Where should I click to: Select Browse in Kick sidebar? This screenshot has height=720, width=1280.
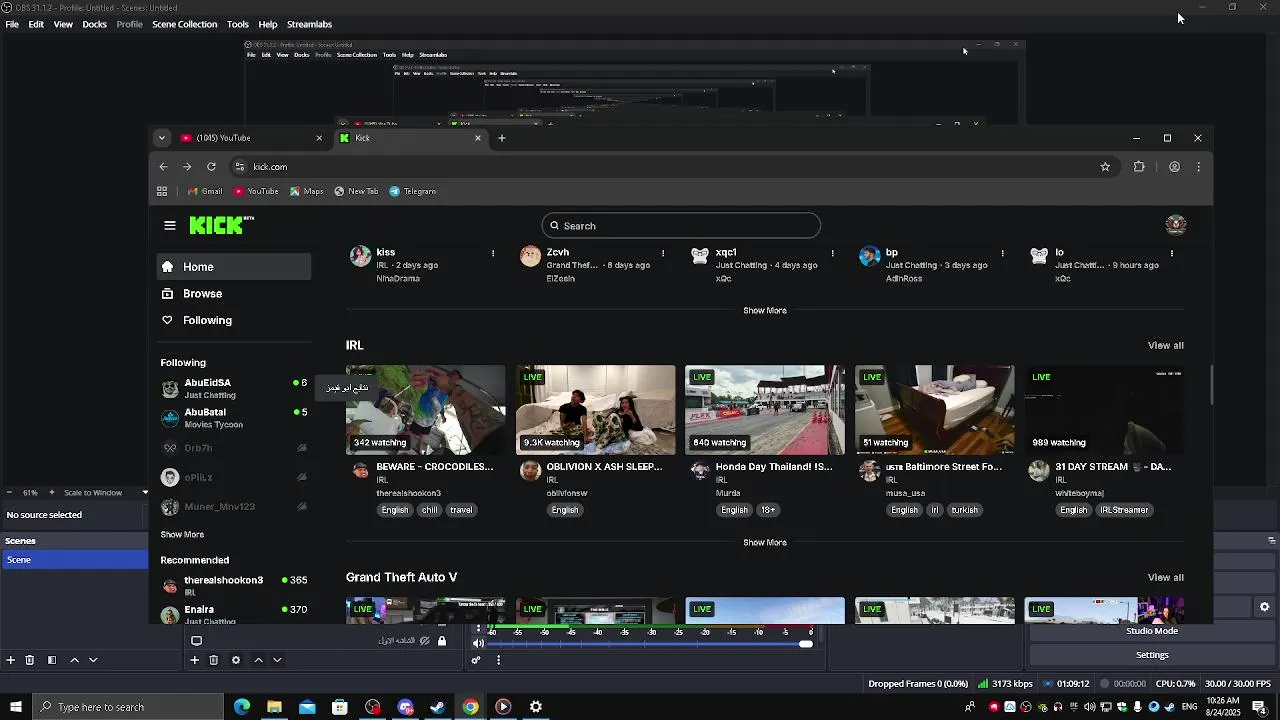(234, 294)
